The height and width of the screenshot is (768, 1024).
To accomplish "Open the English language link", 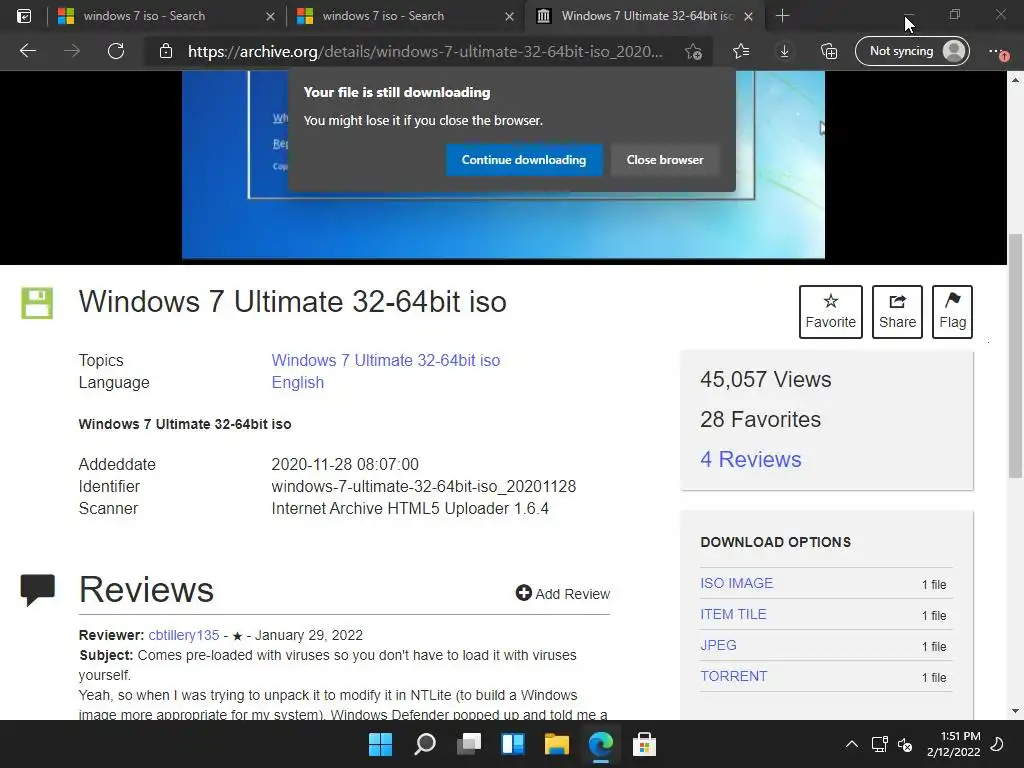I will (298, 382).
